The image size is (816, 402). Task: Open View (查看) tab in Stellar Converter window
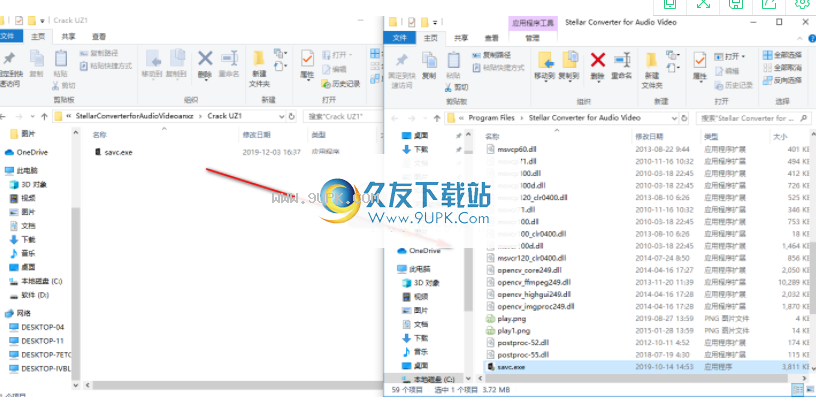click(491, 38)
